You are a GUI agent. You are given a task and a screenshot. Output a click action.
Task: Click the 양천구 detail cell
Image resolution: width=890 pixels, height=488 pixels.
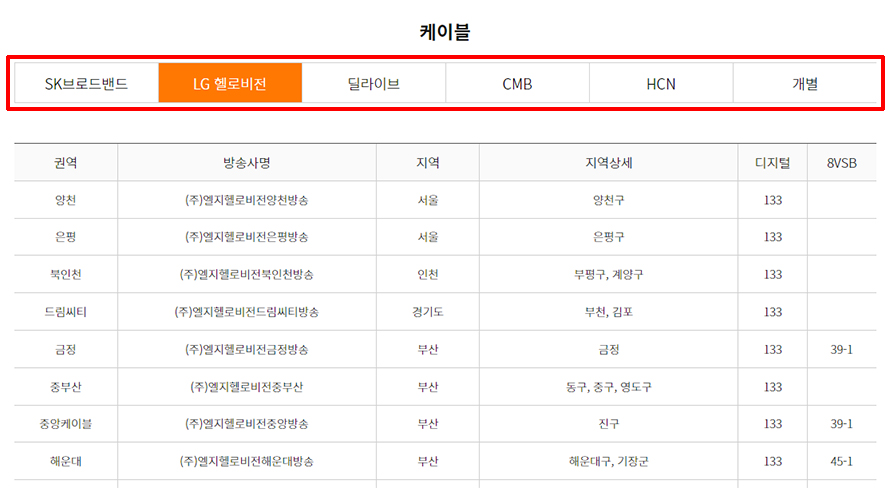[x=608, y=200]
